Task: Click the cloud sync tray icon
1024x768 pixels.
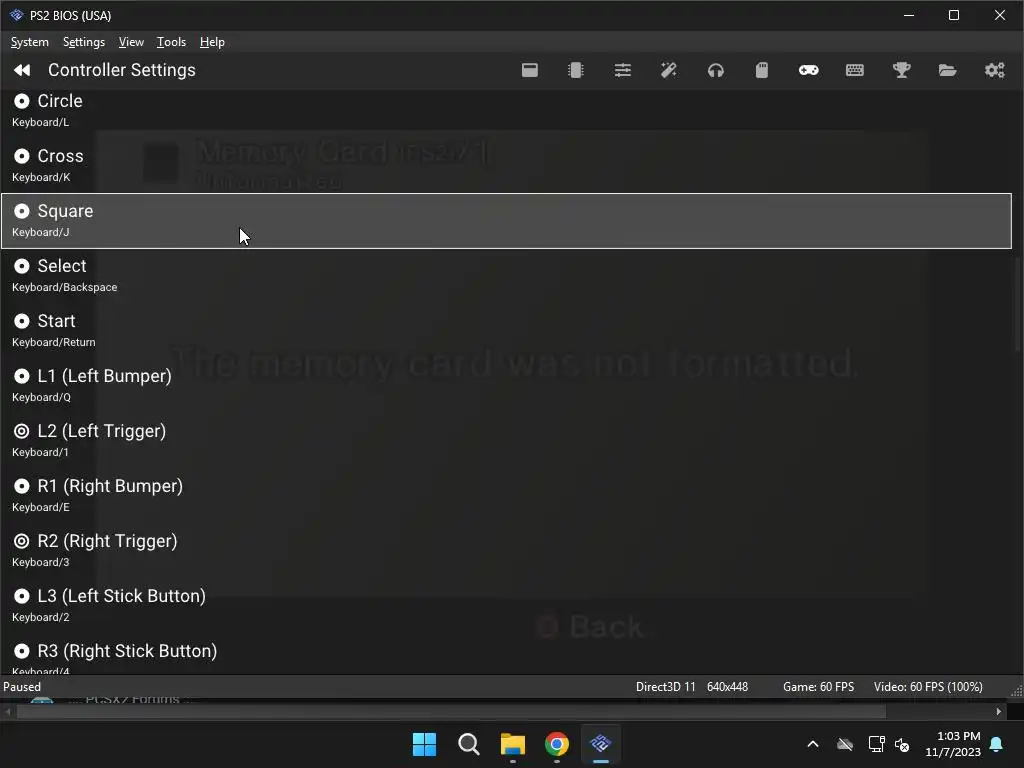Action: click(x=845, y=744)
